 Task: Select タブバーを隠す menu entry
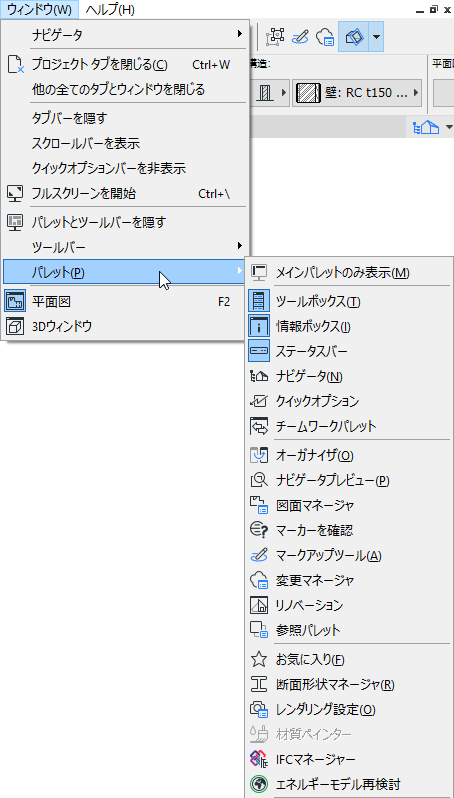(x=125, y=118)
